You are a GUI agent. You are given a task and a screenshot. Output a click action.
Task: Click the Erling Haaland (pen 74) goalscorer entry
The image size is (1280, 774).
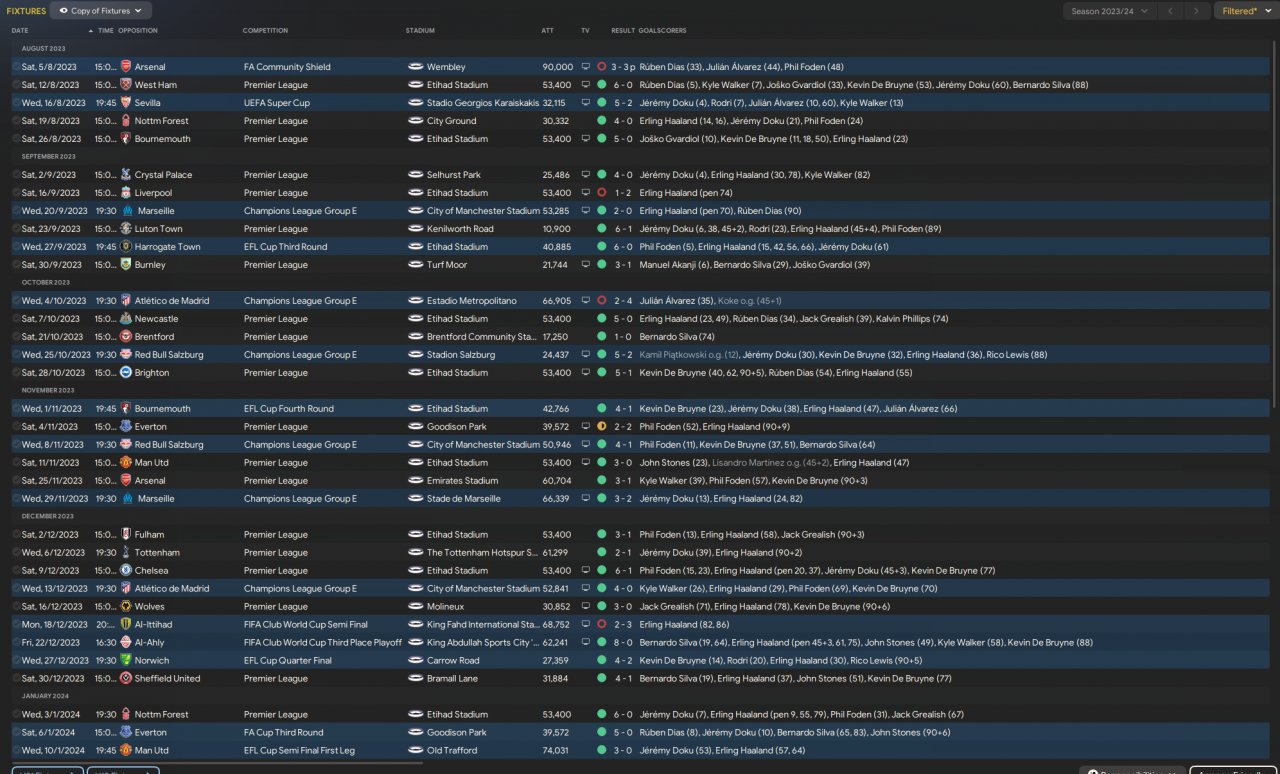(x=686, y=193)
